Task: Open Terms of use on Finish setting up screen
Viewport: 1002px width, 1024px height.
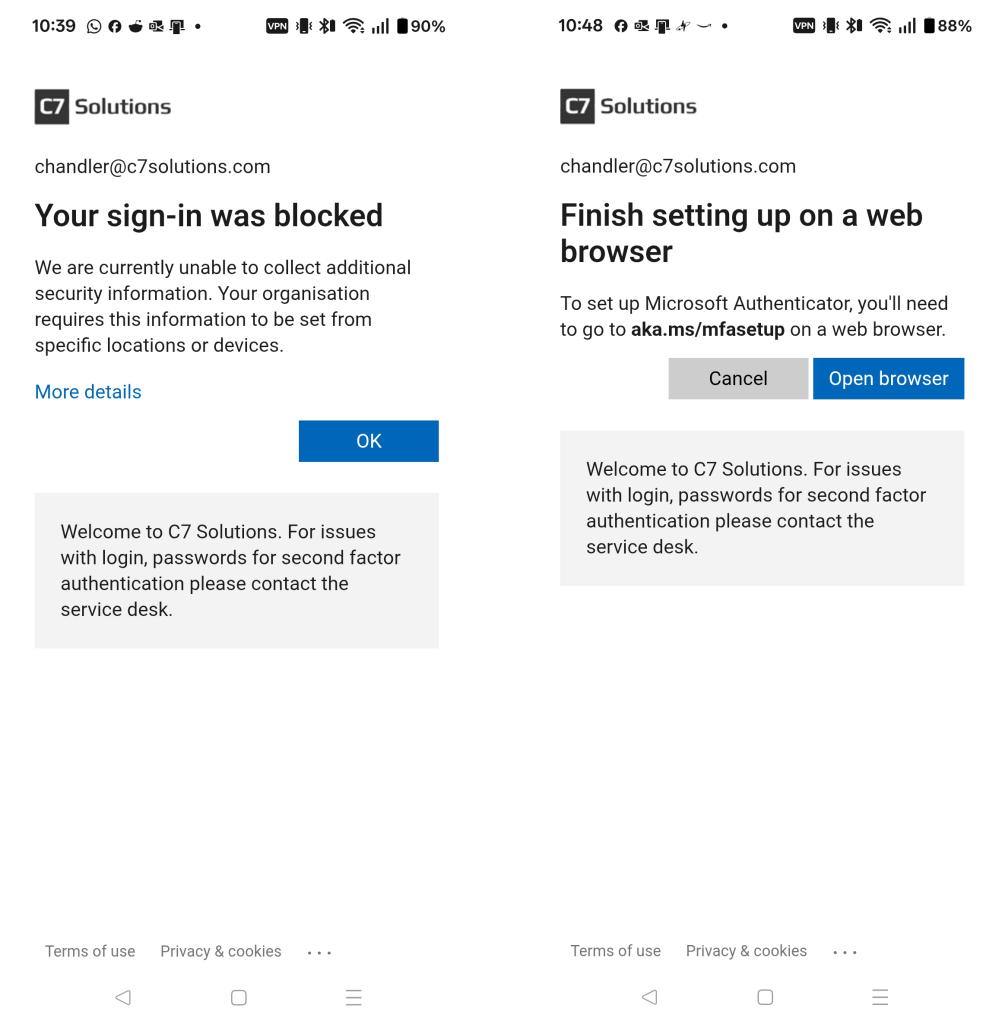Action: [616, 951]
